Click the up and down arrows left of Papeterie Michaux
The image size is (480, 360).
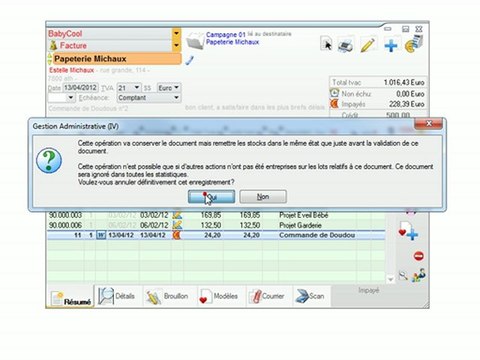(50, 59)
